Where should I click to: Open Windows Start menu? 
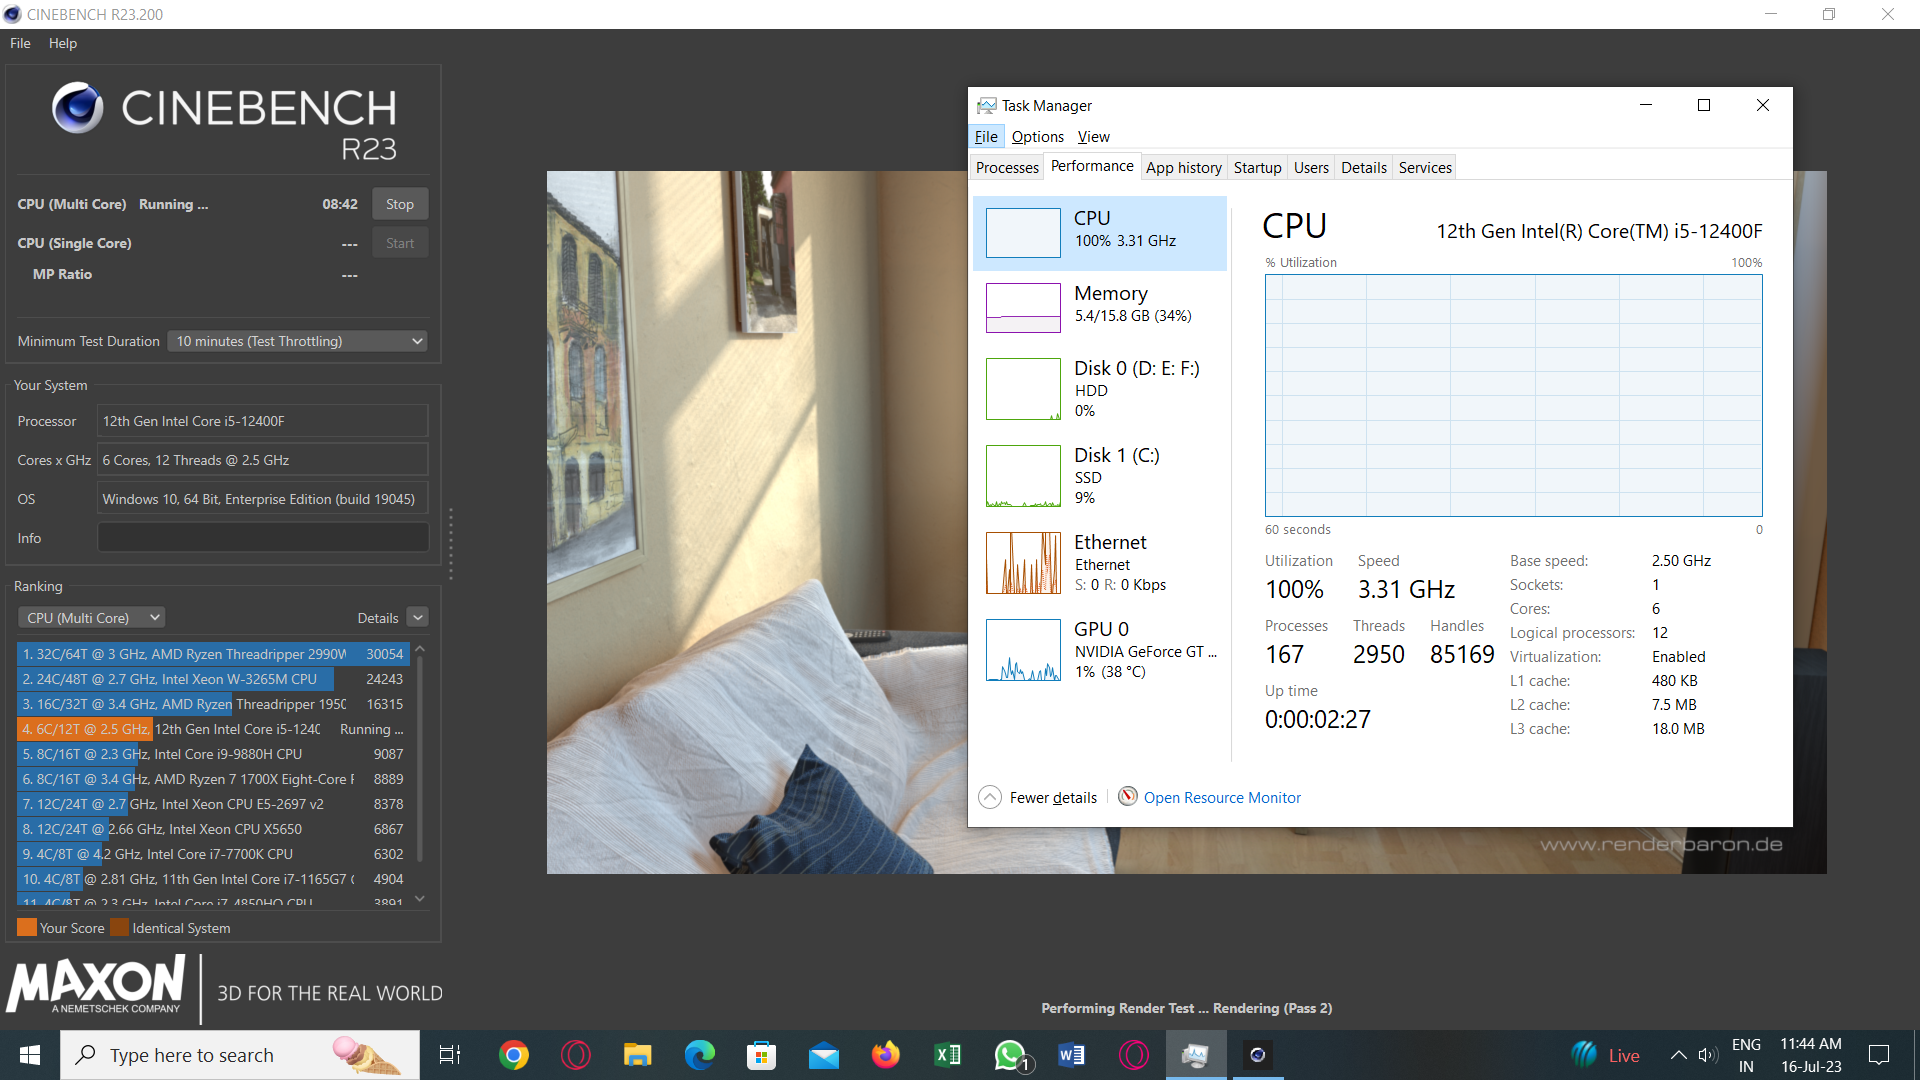point(30,1055)
